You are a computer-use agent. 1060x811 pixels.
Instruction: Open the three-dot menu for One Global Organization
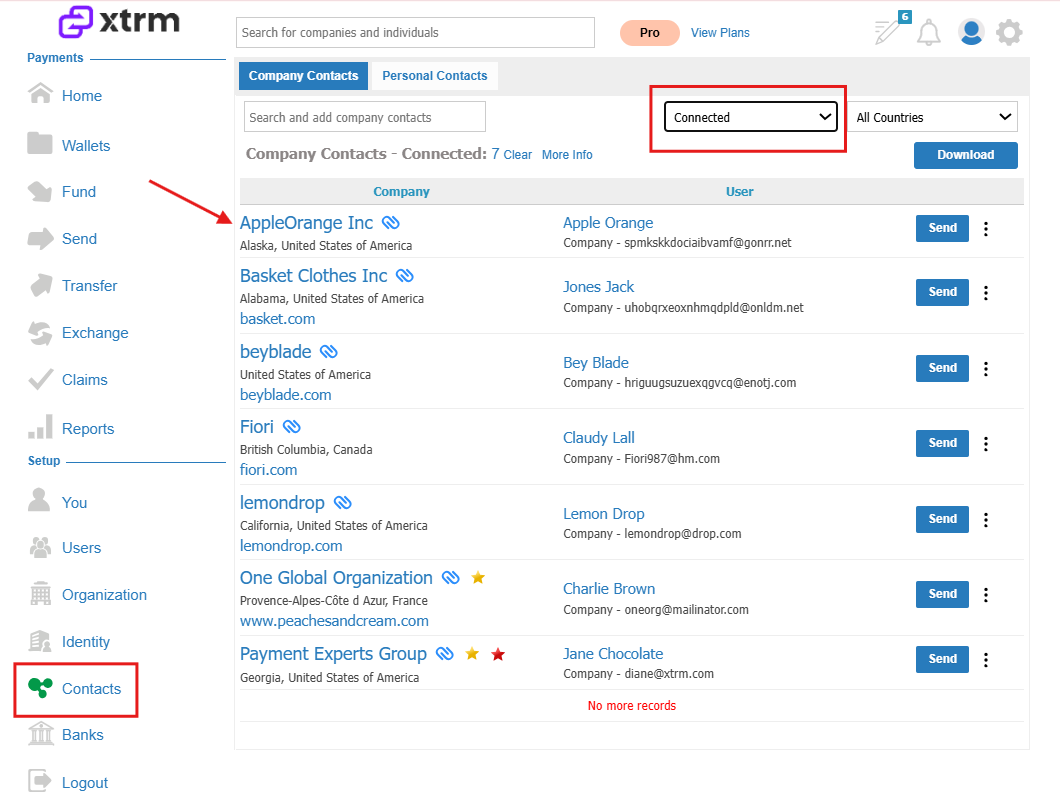[986, 595]
